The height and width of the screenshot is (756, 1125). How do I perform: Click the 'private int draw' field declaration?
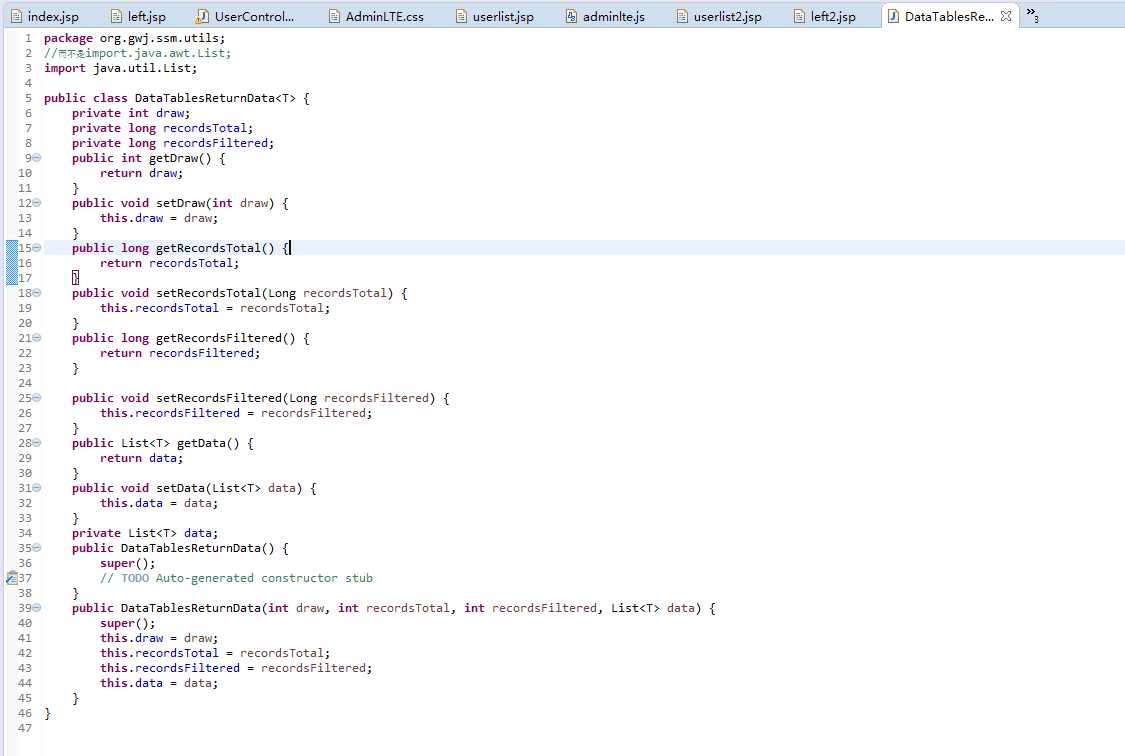point(131,113)
